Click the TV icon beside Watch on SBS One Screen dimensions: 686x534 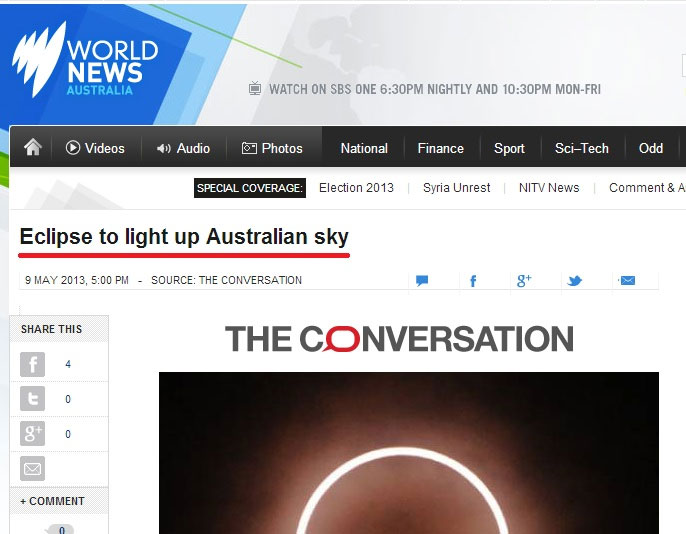pyautogui.click(x=255, y=88)
